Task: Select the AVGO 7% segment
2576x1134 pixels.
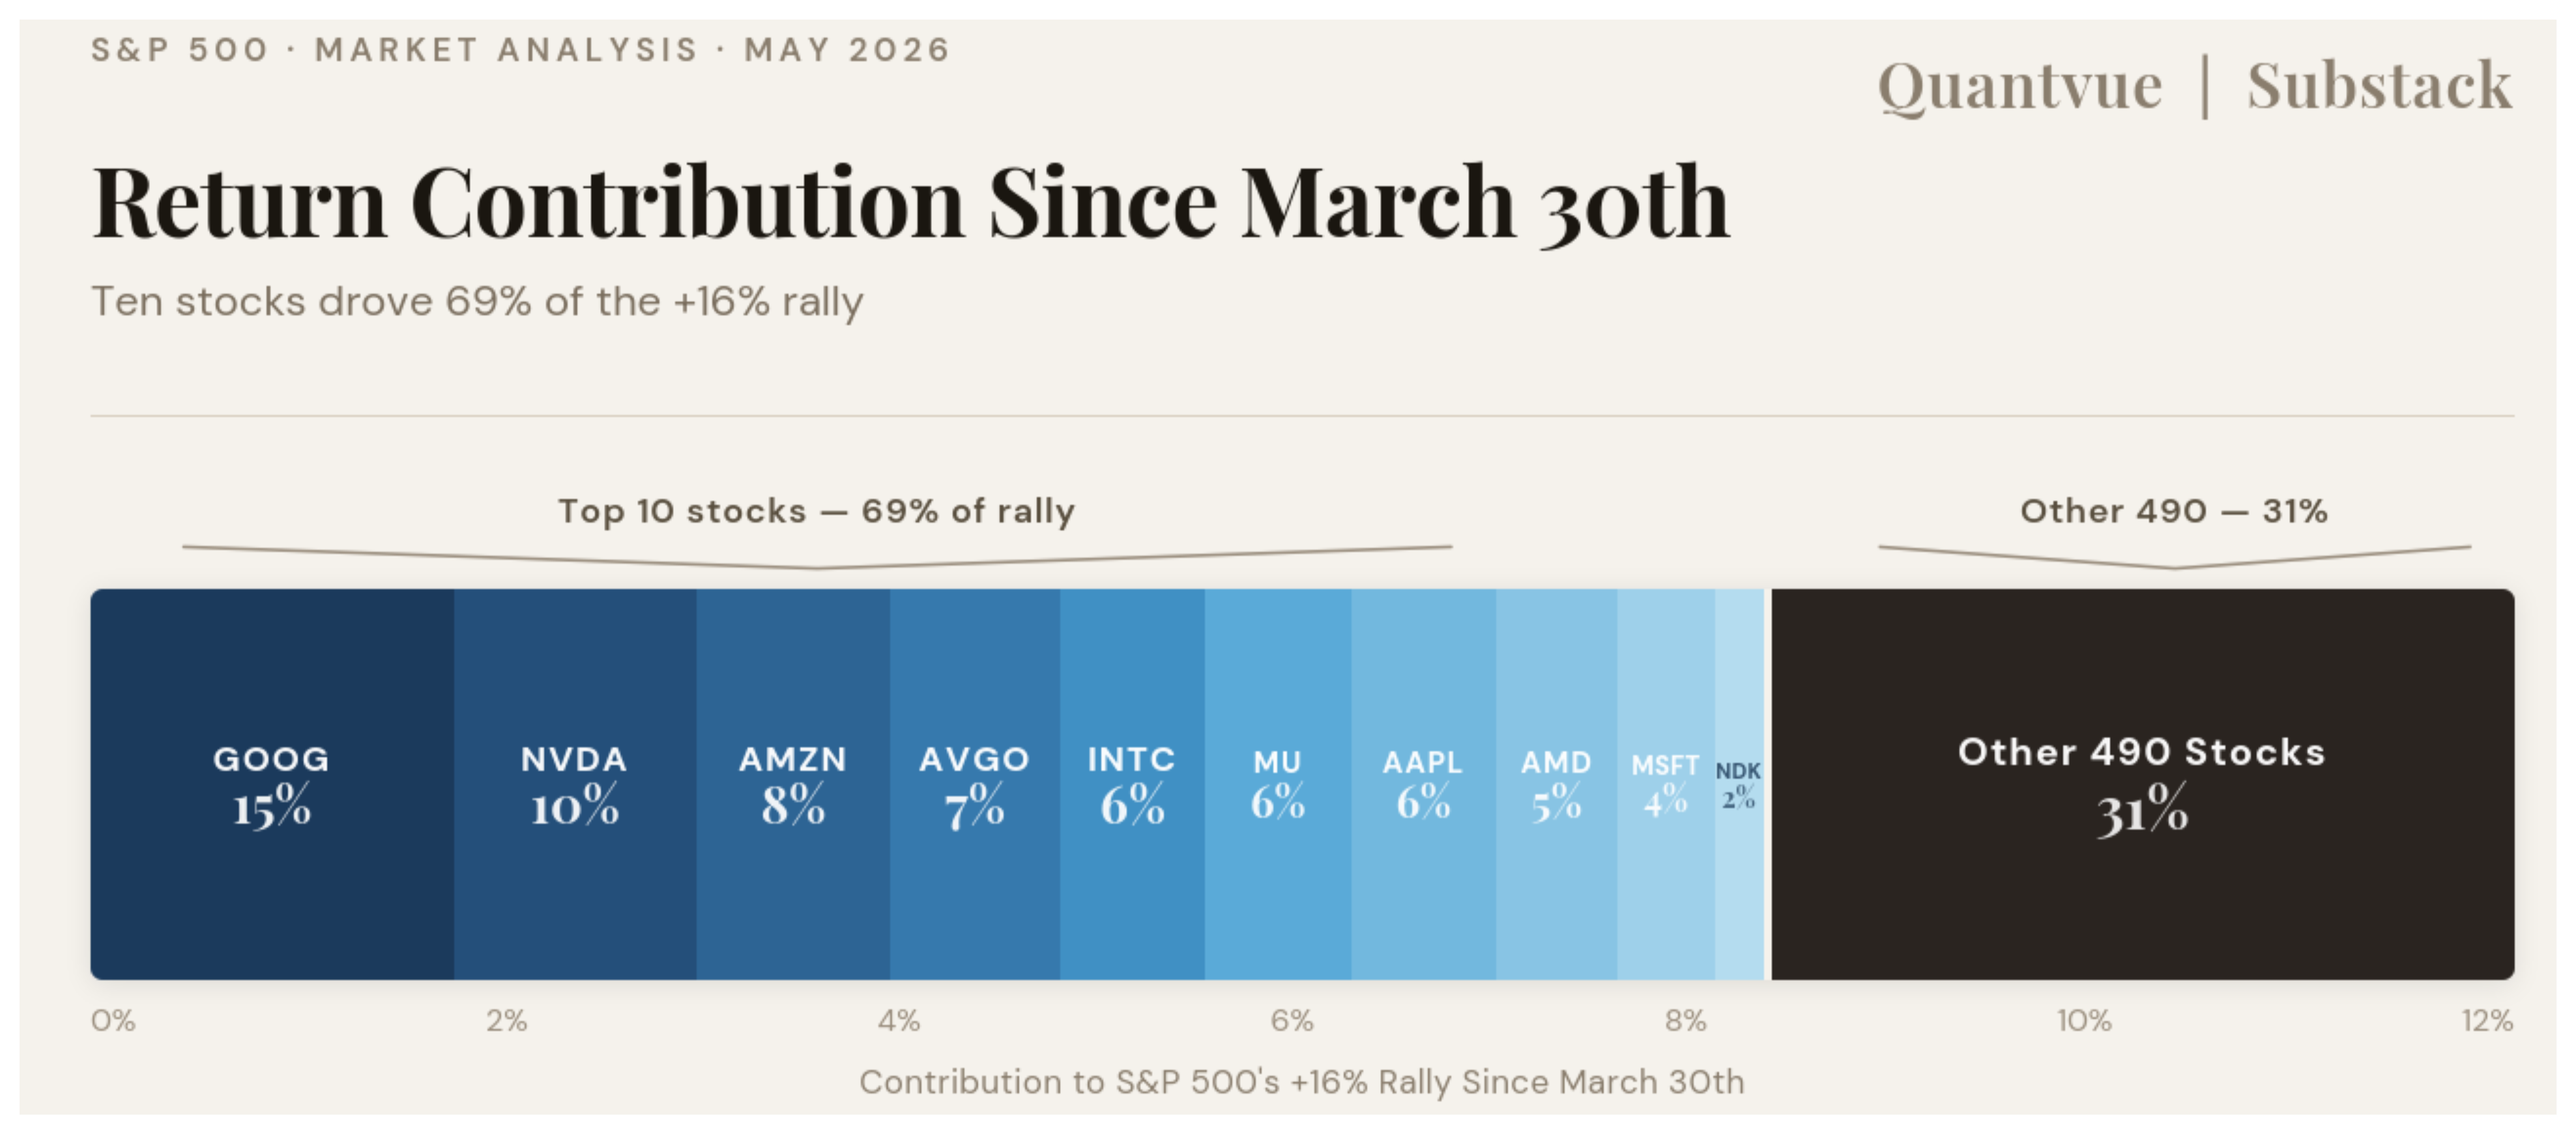Action: pyautogui.click(x=975, y=784)
